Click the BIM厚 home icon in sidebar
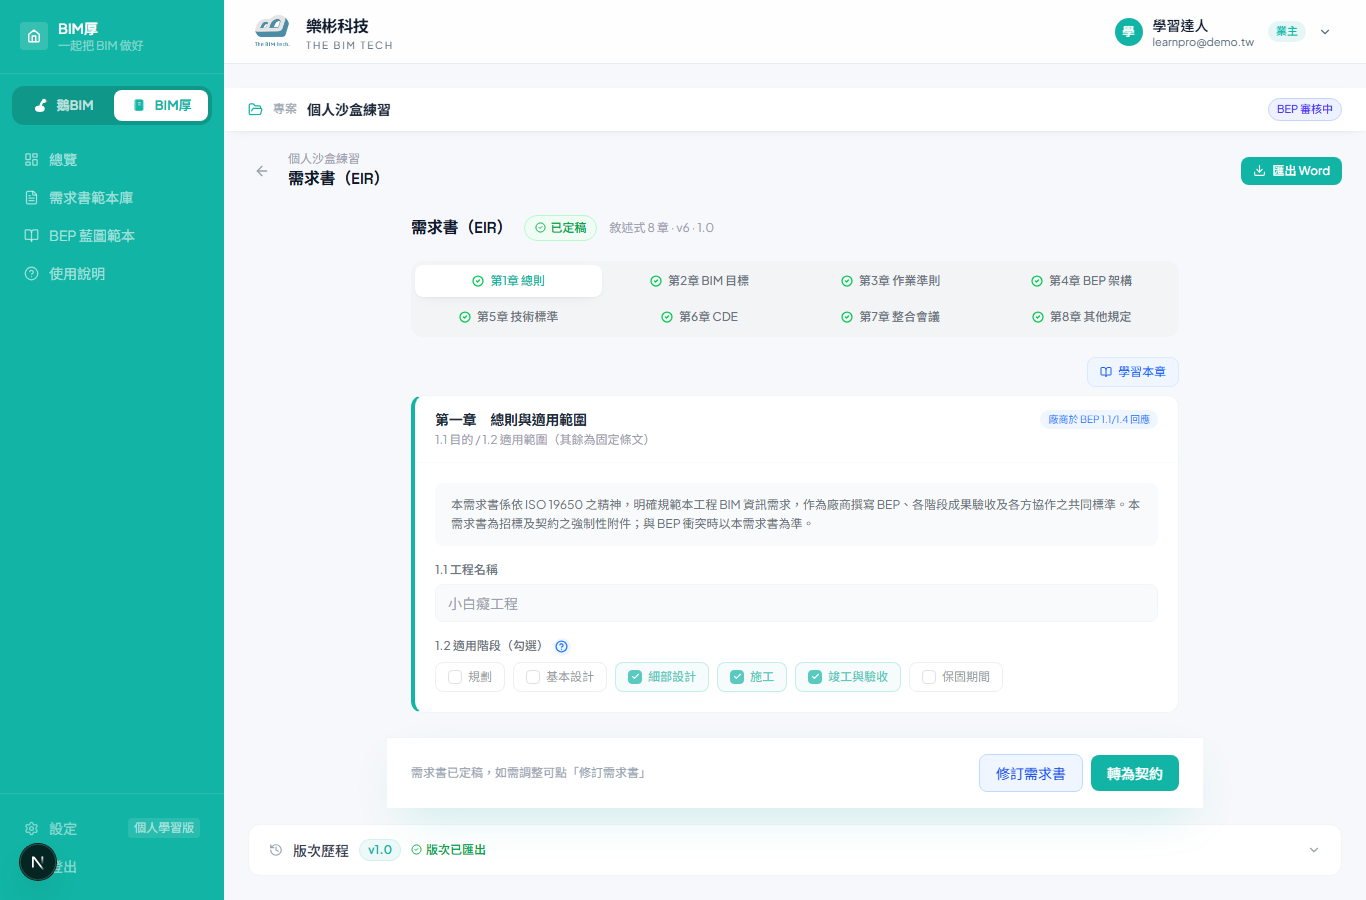 coord(34,36)
